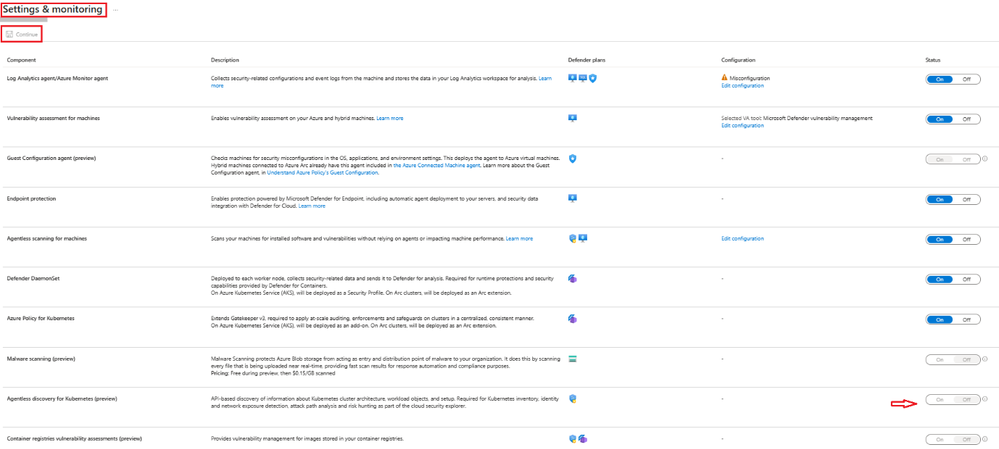
Task: Click the monitor plan icon for Endpoint protection
Action: pos(572,199)
